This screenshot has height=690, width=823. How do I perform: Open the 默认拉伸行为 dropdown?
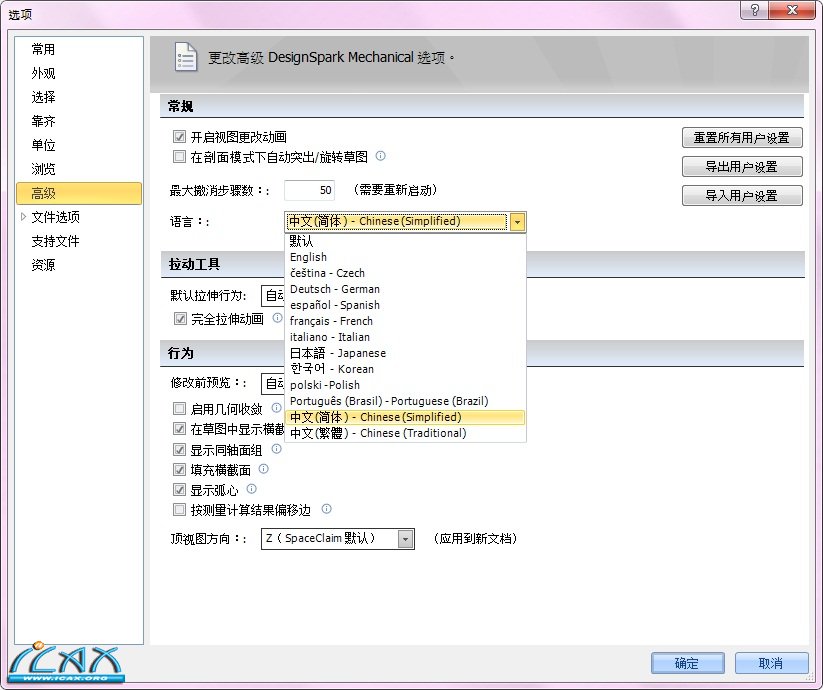273,295
